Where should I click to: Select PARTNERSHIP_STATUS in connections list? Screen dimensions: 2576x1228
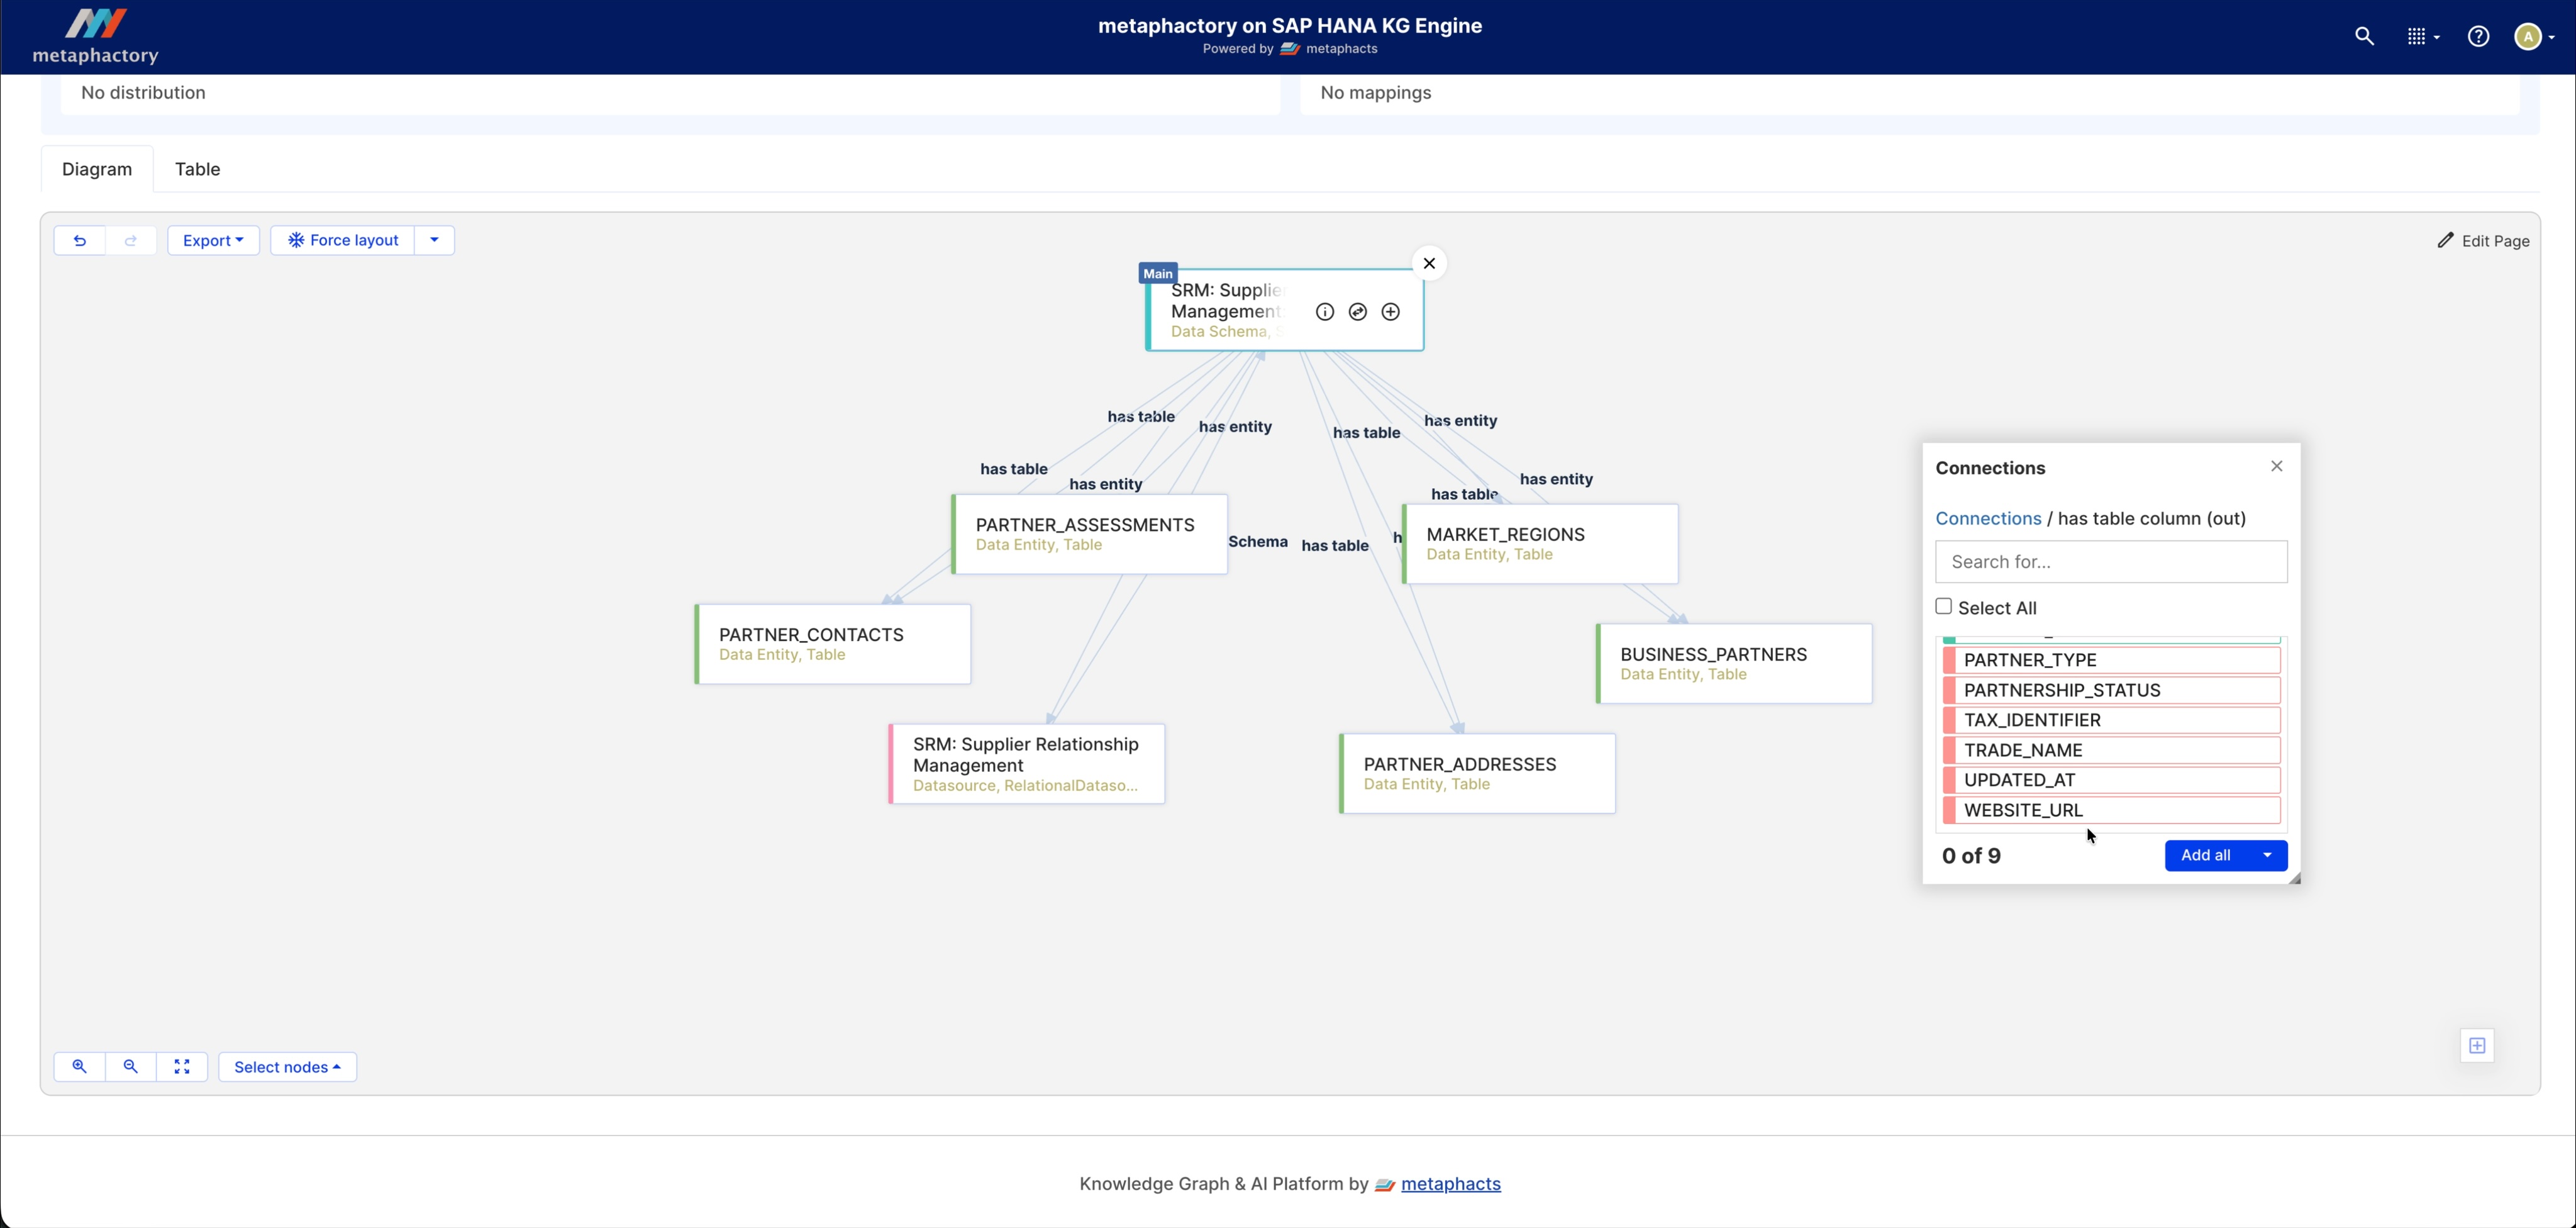pyautogui.click(x=2111, y=690)
